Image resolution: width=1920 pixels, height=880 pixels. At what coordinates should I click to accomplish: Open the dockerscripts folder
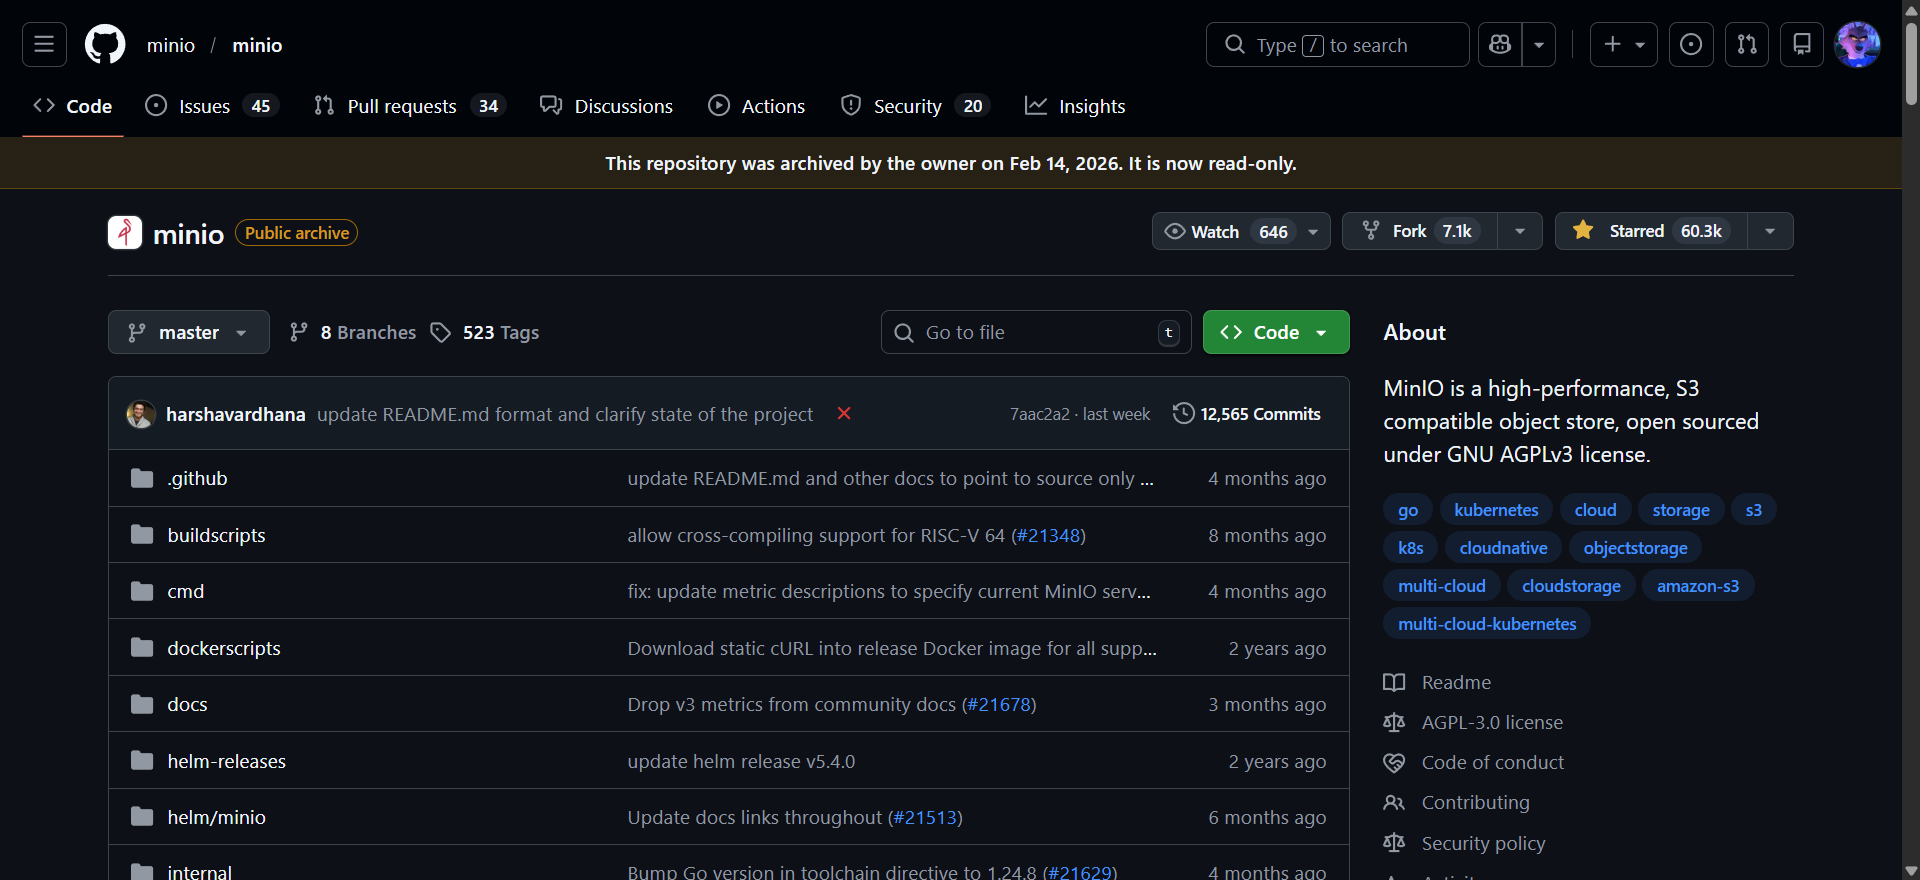pyautogui.click(x=224, y=648)
